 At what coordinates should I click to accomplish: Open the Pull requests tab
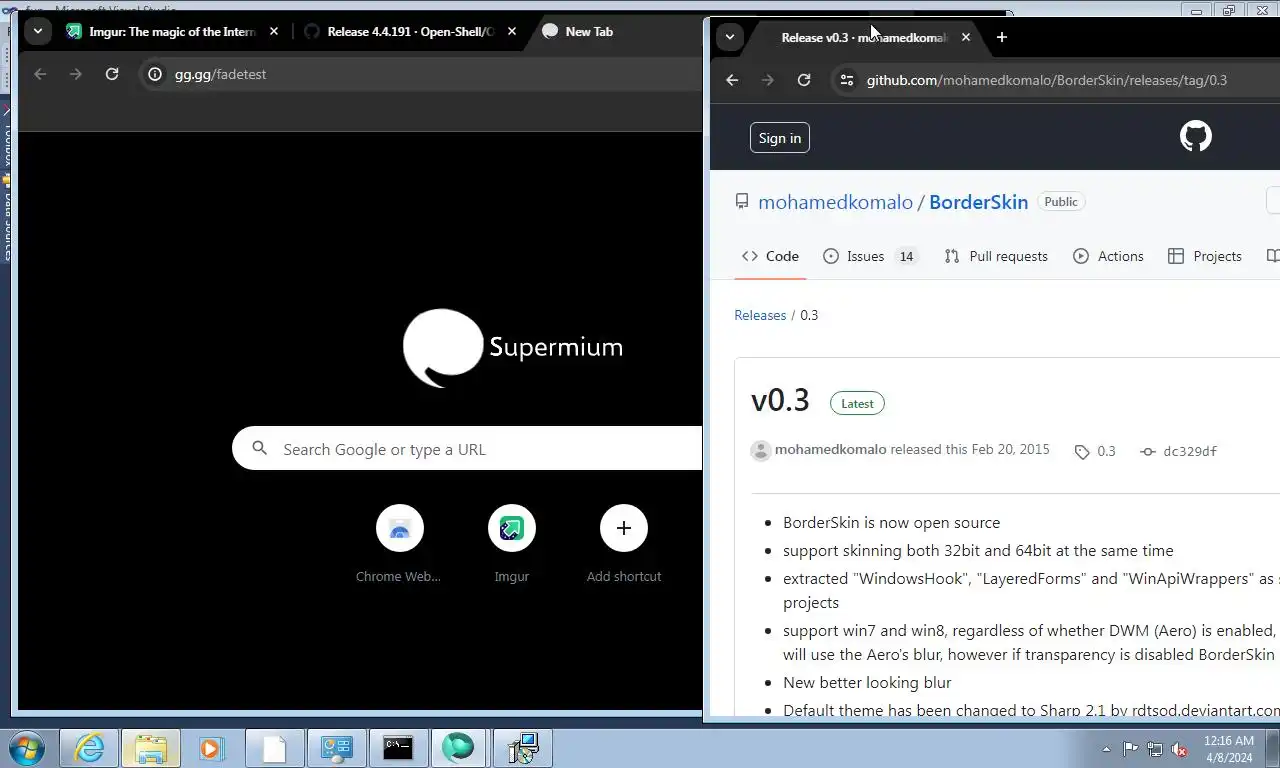(x=996, y=256)
